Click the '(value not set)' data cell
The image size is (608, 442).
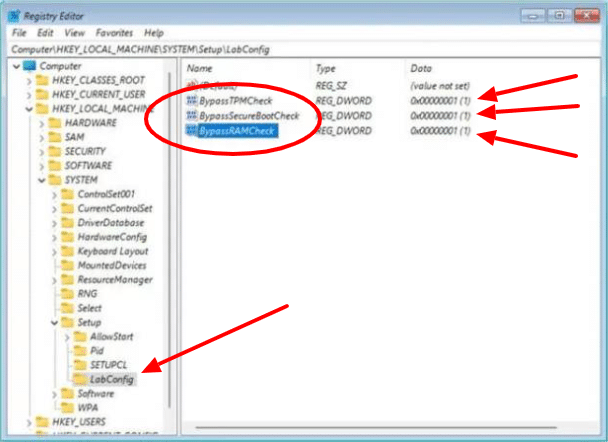click(440, 86)
